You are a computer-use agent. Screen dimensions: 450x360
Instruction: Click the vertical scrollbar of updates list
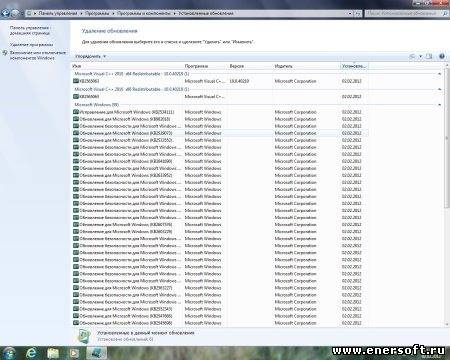447,198
